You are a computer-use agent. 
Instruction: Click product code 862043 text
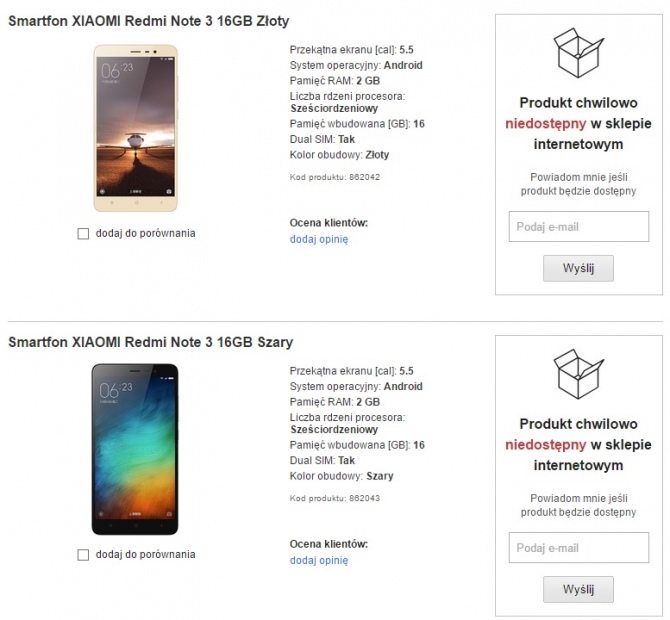334,497
